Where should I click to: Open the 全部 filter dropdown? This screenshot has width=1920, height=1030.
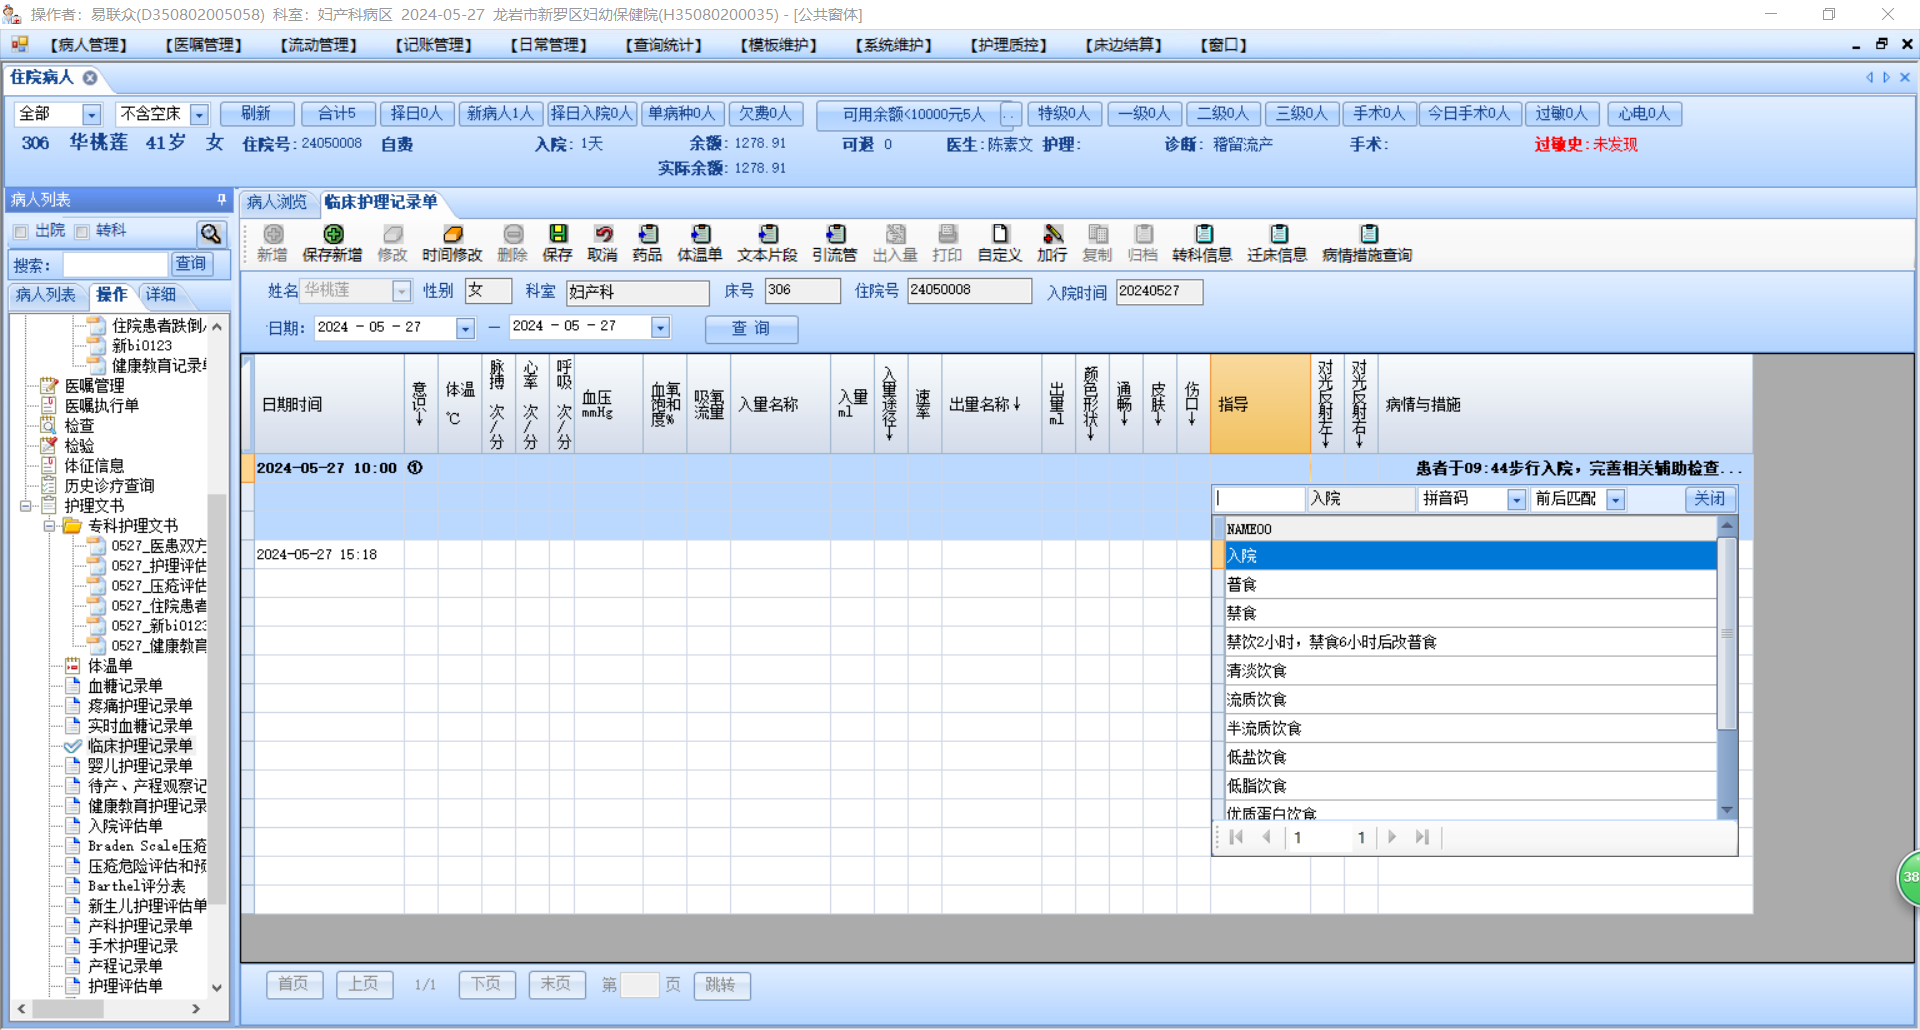[x=91, y=115]
